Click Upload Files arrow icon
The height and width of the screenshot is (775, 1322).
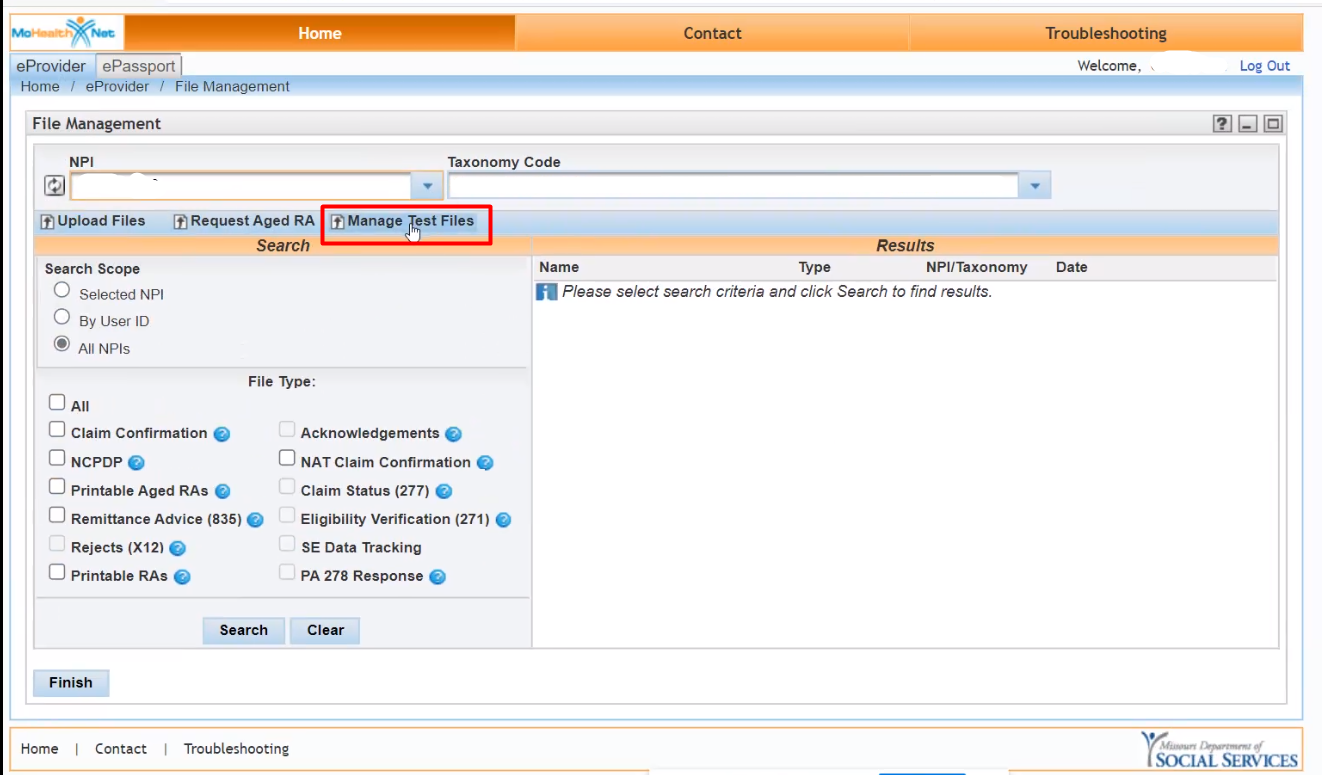click(47, 222)
